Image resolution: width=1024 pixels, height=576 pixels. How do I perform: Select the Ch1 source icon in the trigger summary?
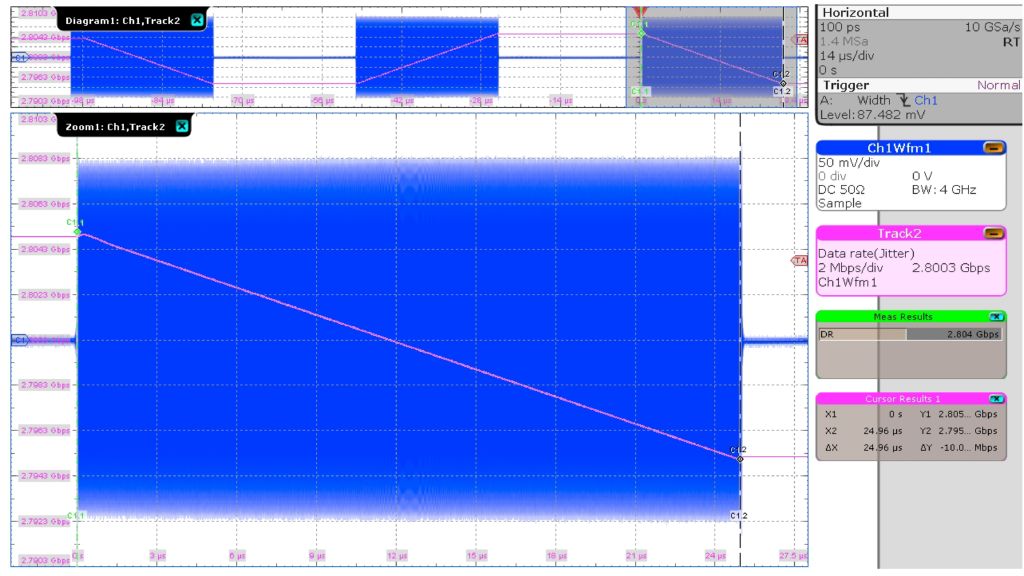927,100
